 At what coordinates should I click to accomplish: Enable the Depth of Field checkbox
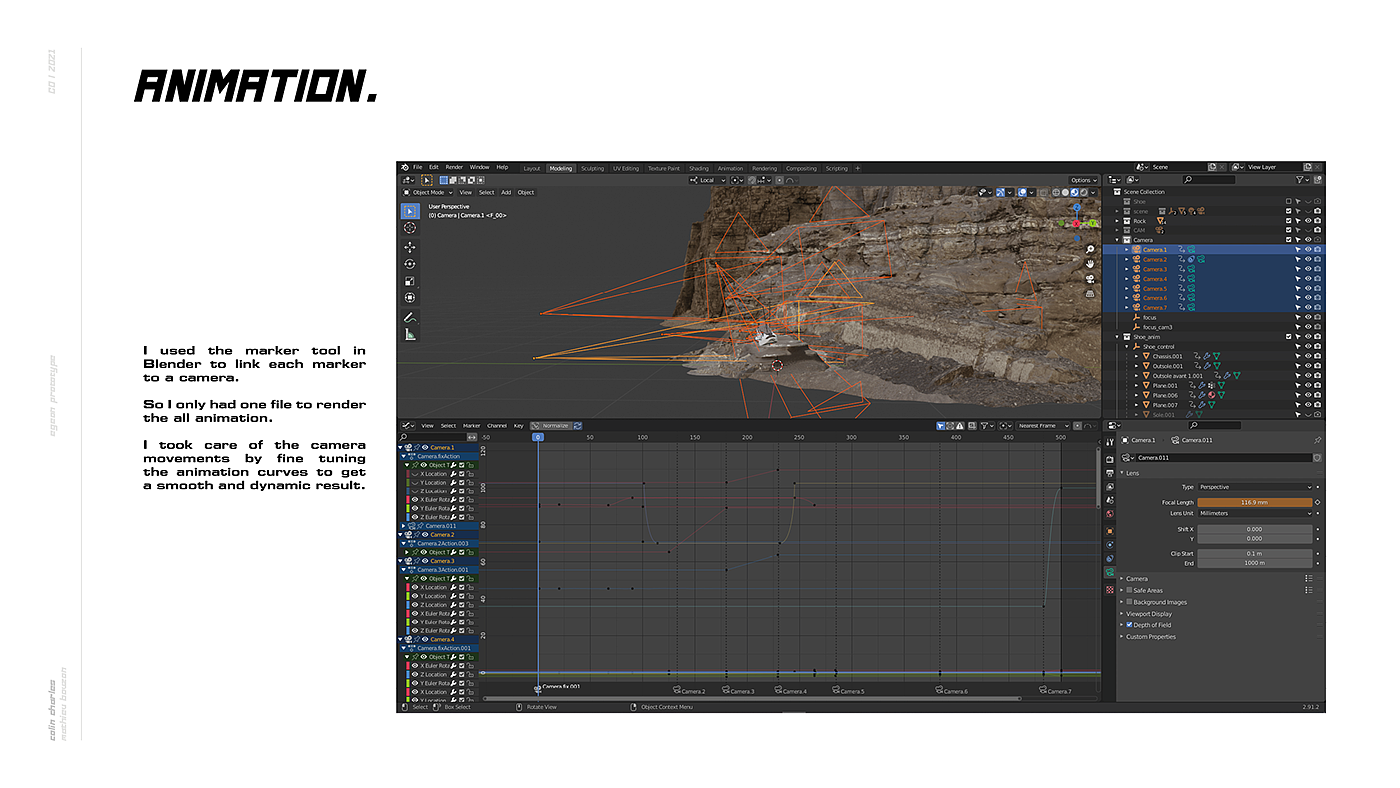point(1130,625)
